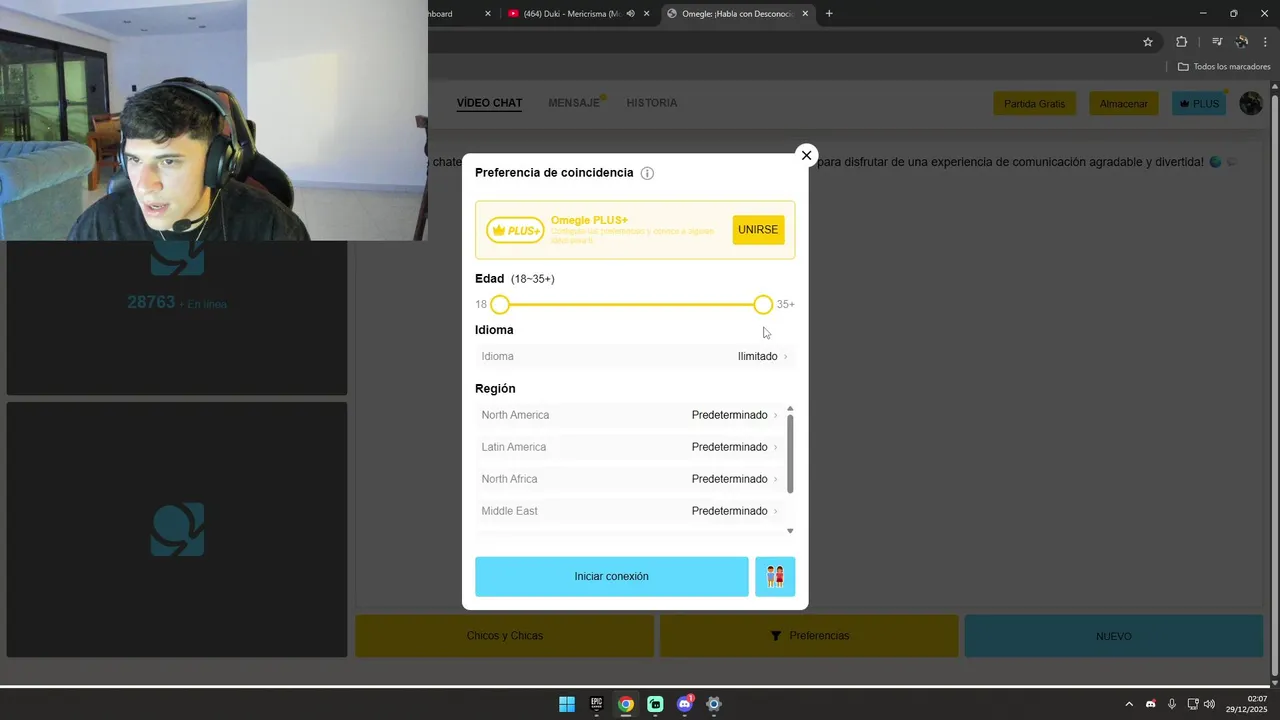Click the closed YouTube-left tab's close X
This screenshot has width=1280, height=720.
(488, 14)
